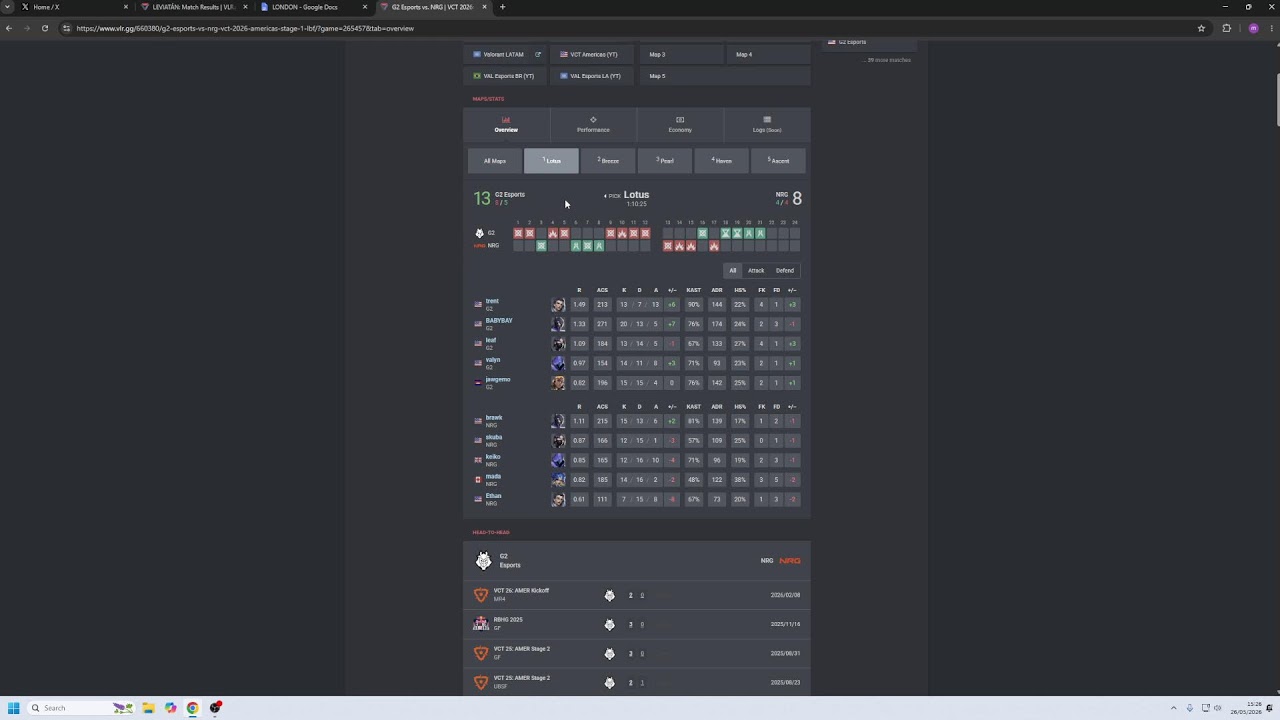
Task: Click BABYBAY's agent portrait icon
Action: [x=558, y=324]
